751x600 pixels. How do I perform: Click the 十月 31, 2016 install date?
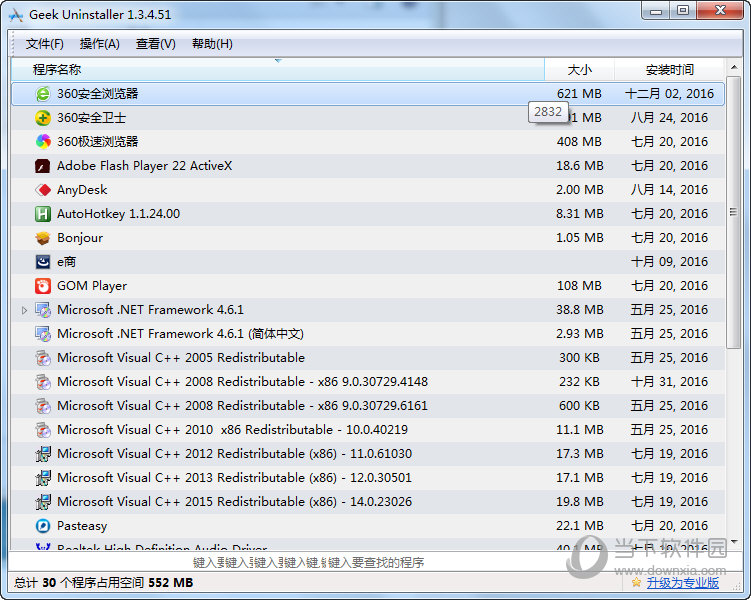(670, 382)
